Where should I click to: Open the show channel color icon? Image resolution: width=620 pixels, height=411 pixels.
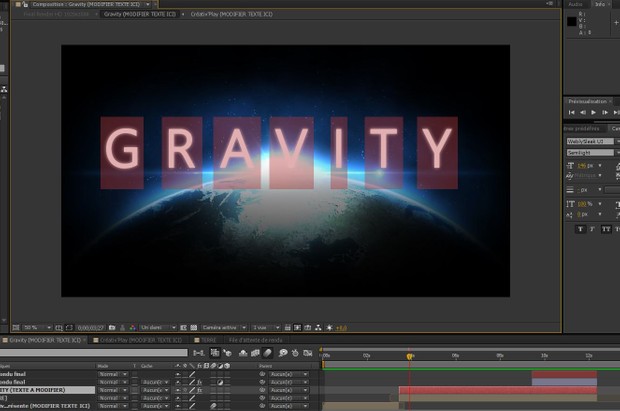click(132, 328)
